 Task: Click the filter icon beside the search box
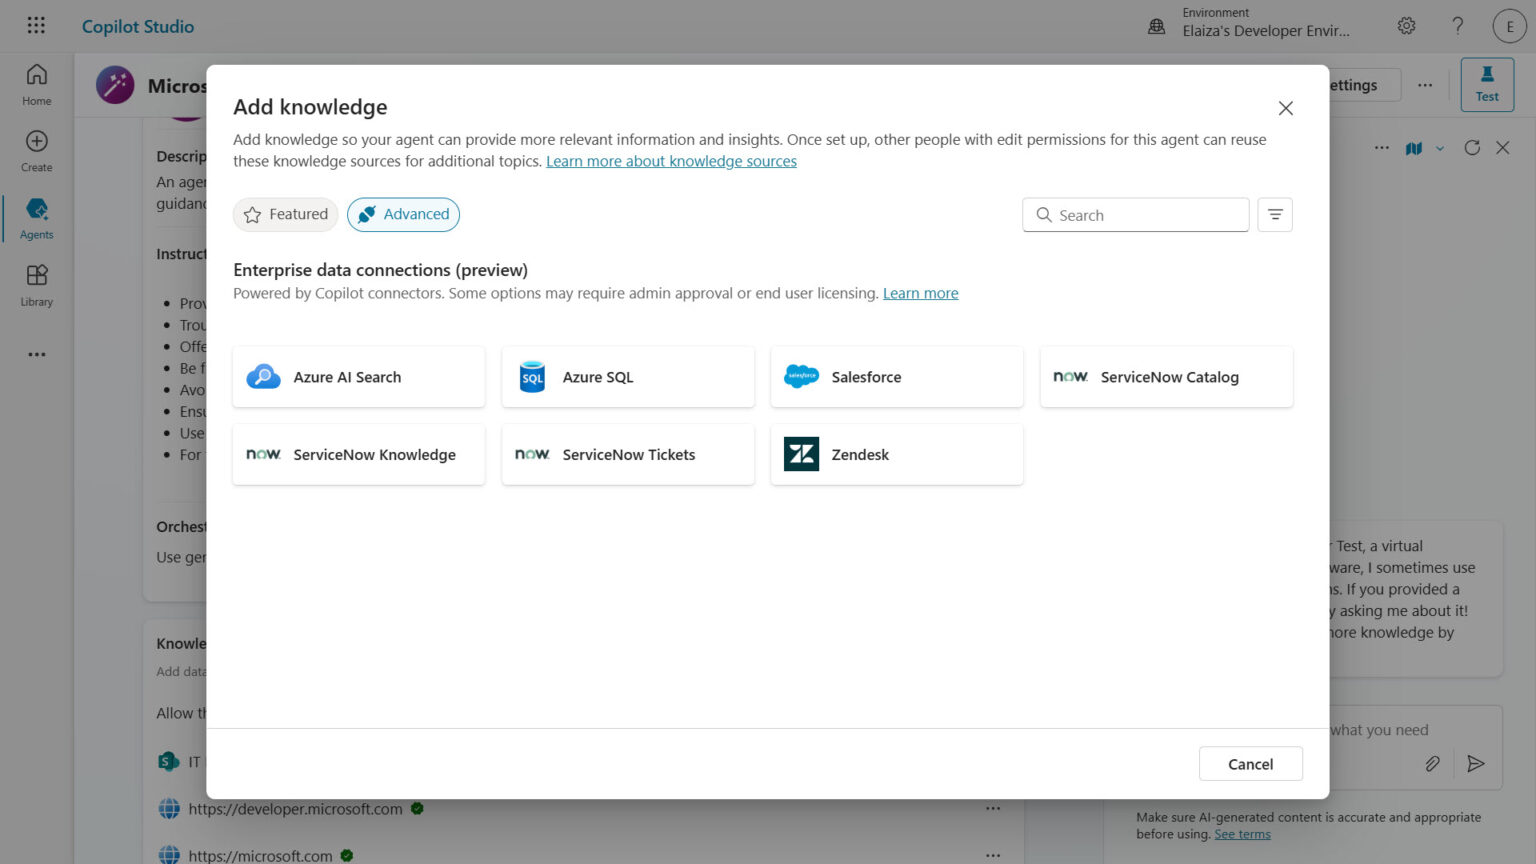click(1274, 214)
